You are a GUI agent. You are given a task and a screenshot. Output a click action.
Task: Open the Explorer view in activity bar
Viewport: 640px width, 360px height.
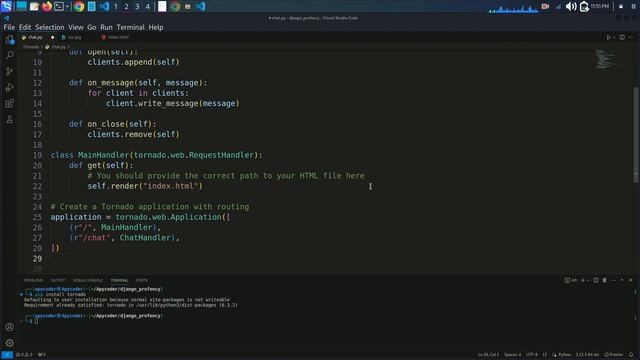(9, 40)
